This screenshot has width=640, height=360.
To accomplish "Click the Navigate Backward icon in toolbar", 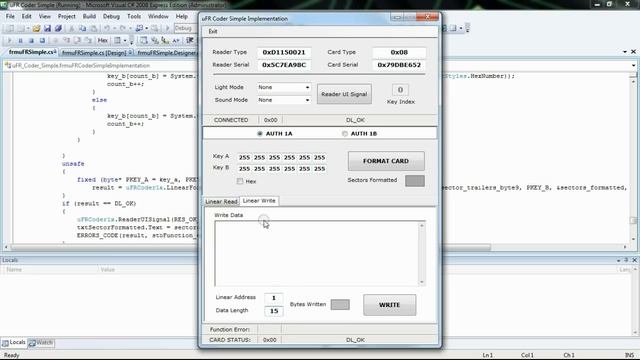I will pyautogui.click(x=139, y=28).
